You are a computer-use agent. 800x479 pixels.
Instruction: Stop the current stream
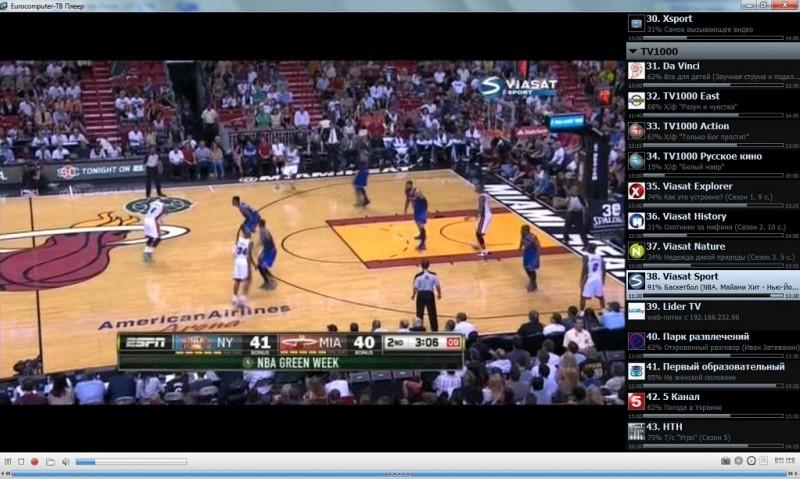coord(21,461)
